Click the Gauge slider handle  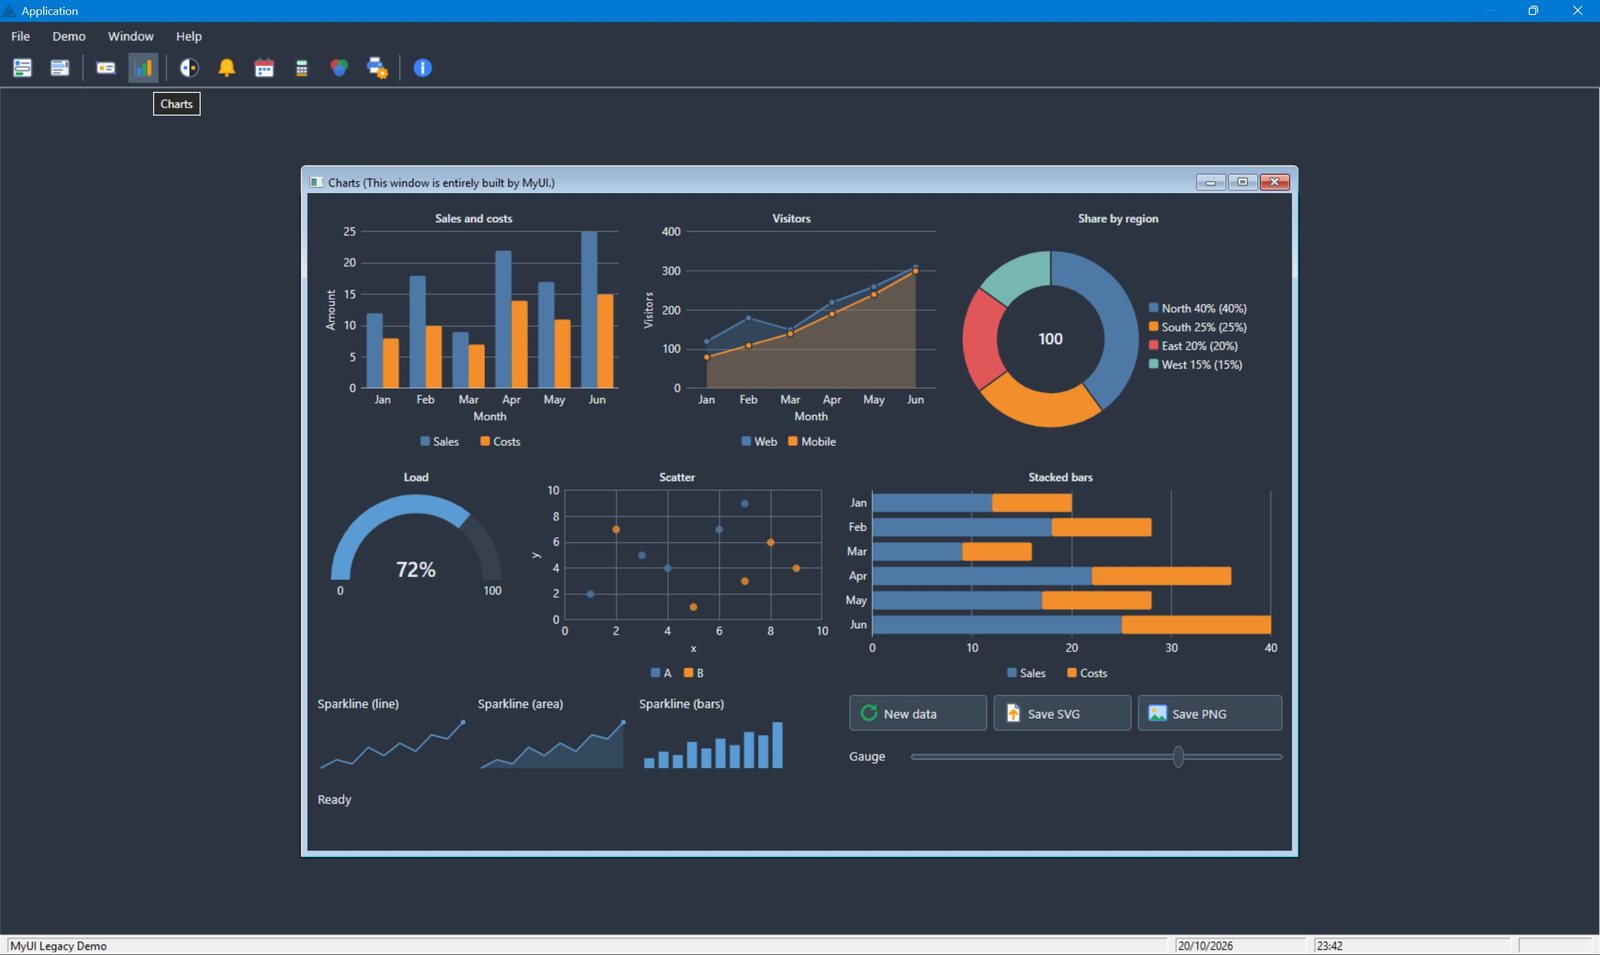(1178, 757)
